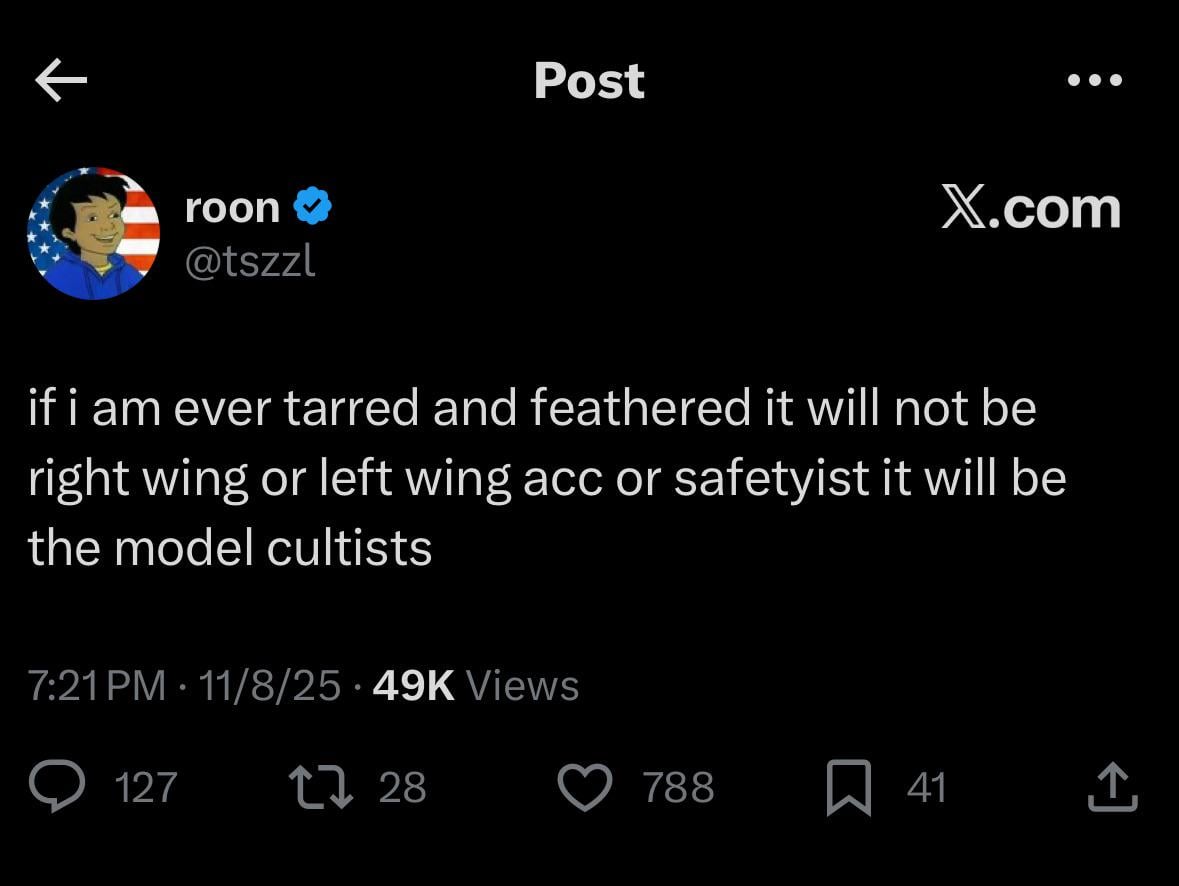Click the 127 replies count

point(146,788)
